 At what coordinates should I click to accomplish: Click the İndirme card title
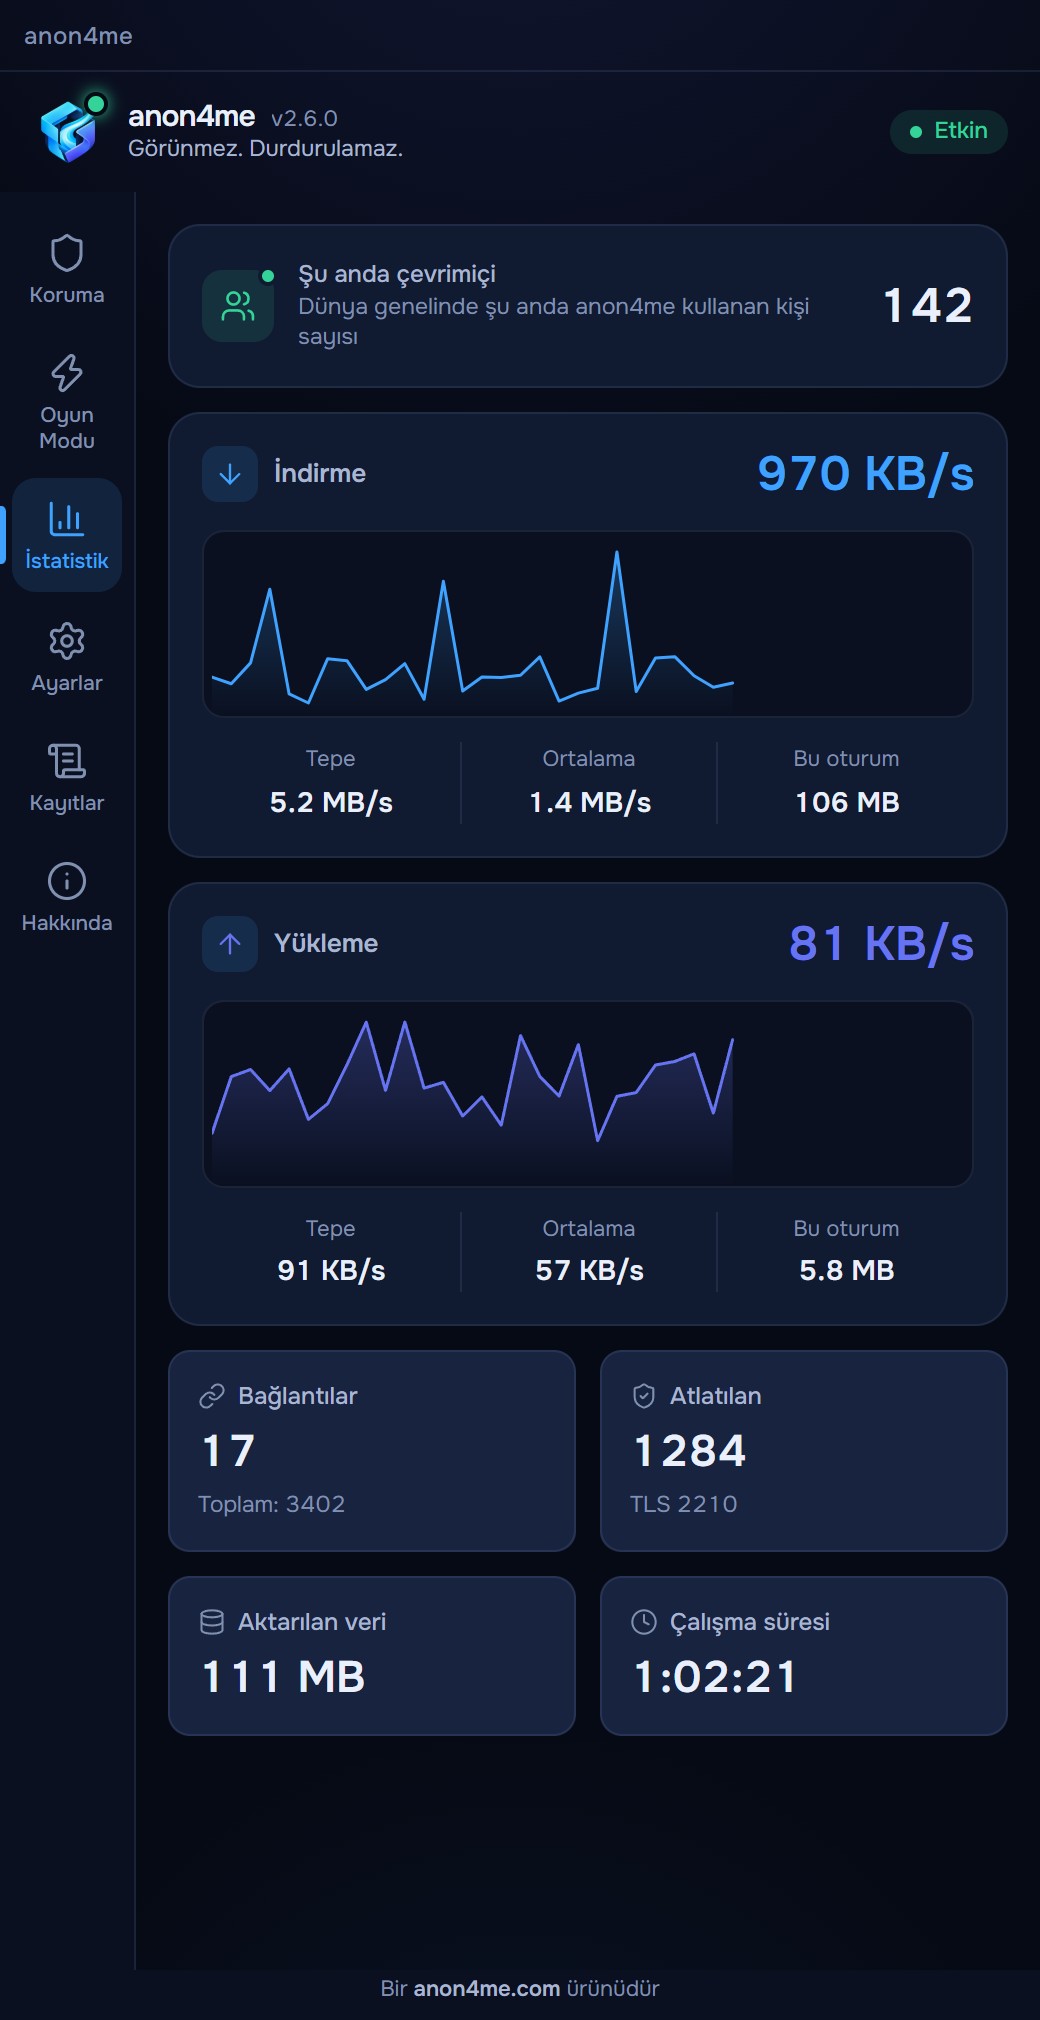(x=320, y=473)
